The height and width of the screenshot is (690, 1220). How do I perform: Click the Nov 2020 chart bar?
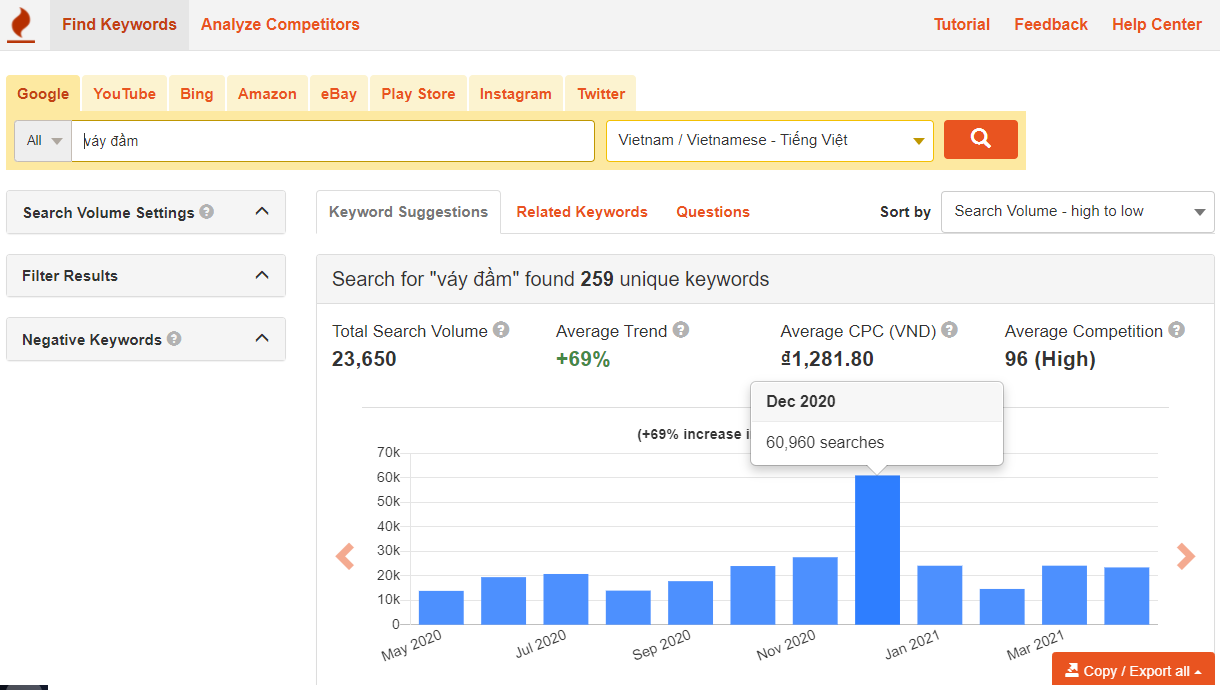tap(815, 591)
